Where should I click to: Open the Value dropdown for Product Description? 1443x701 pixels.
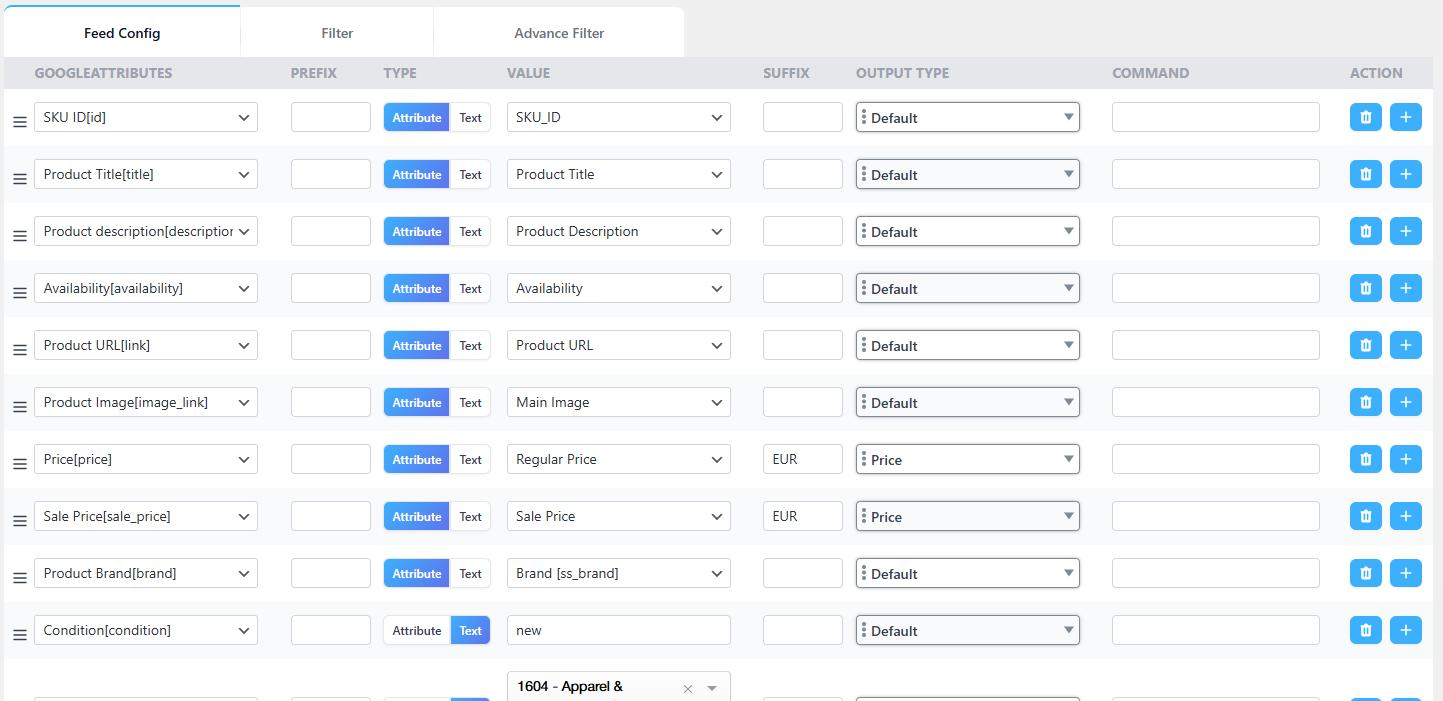pos(618,230)
